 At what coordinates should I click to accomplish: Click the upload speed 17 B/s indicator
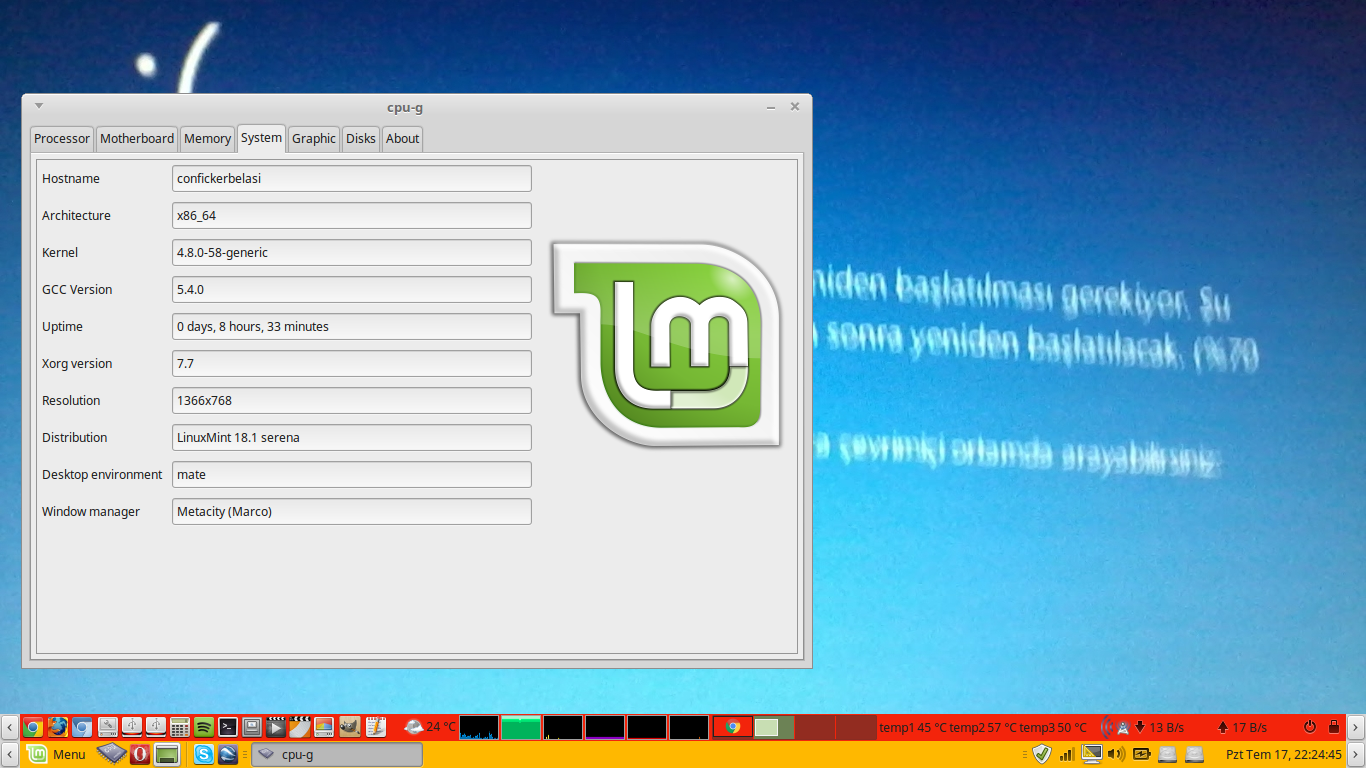(1242, 727)
